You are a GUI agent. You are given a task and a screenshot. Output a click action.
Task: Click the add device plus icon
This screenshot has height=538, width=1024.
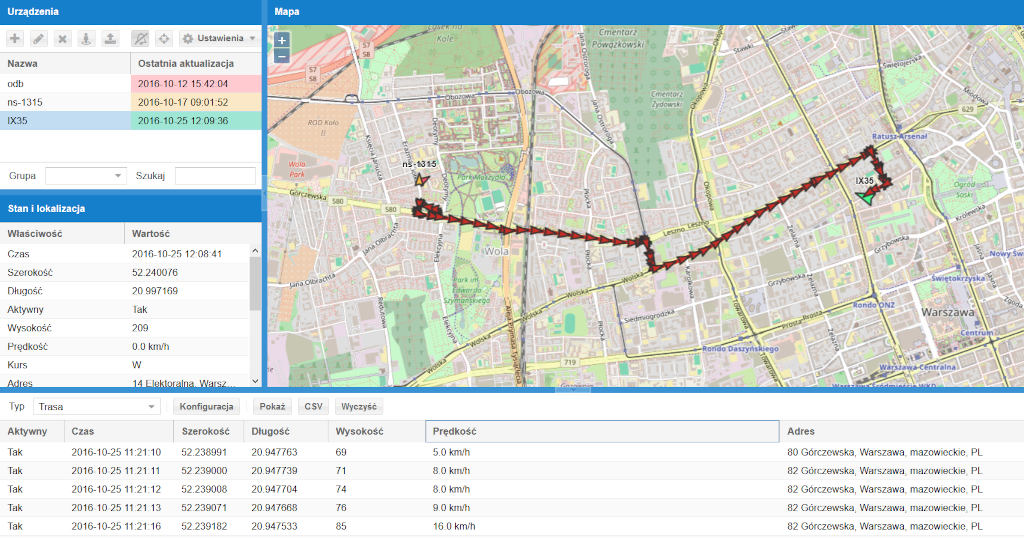(15, 38)
